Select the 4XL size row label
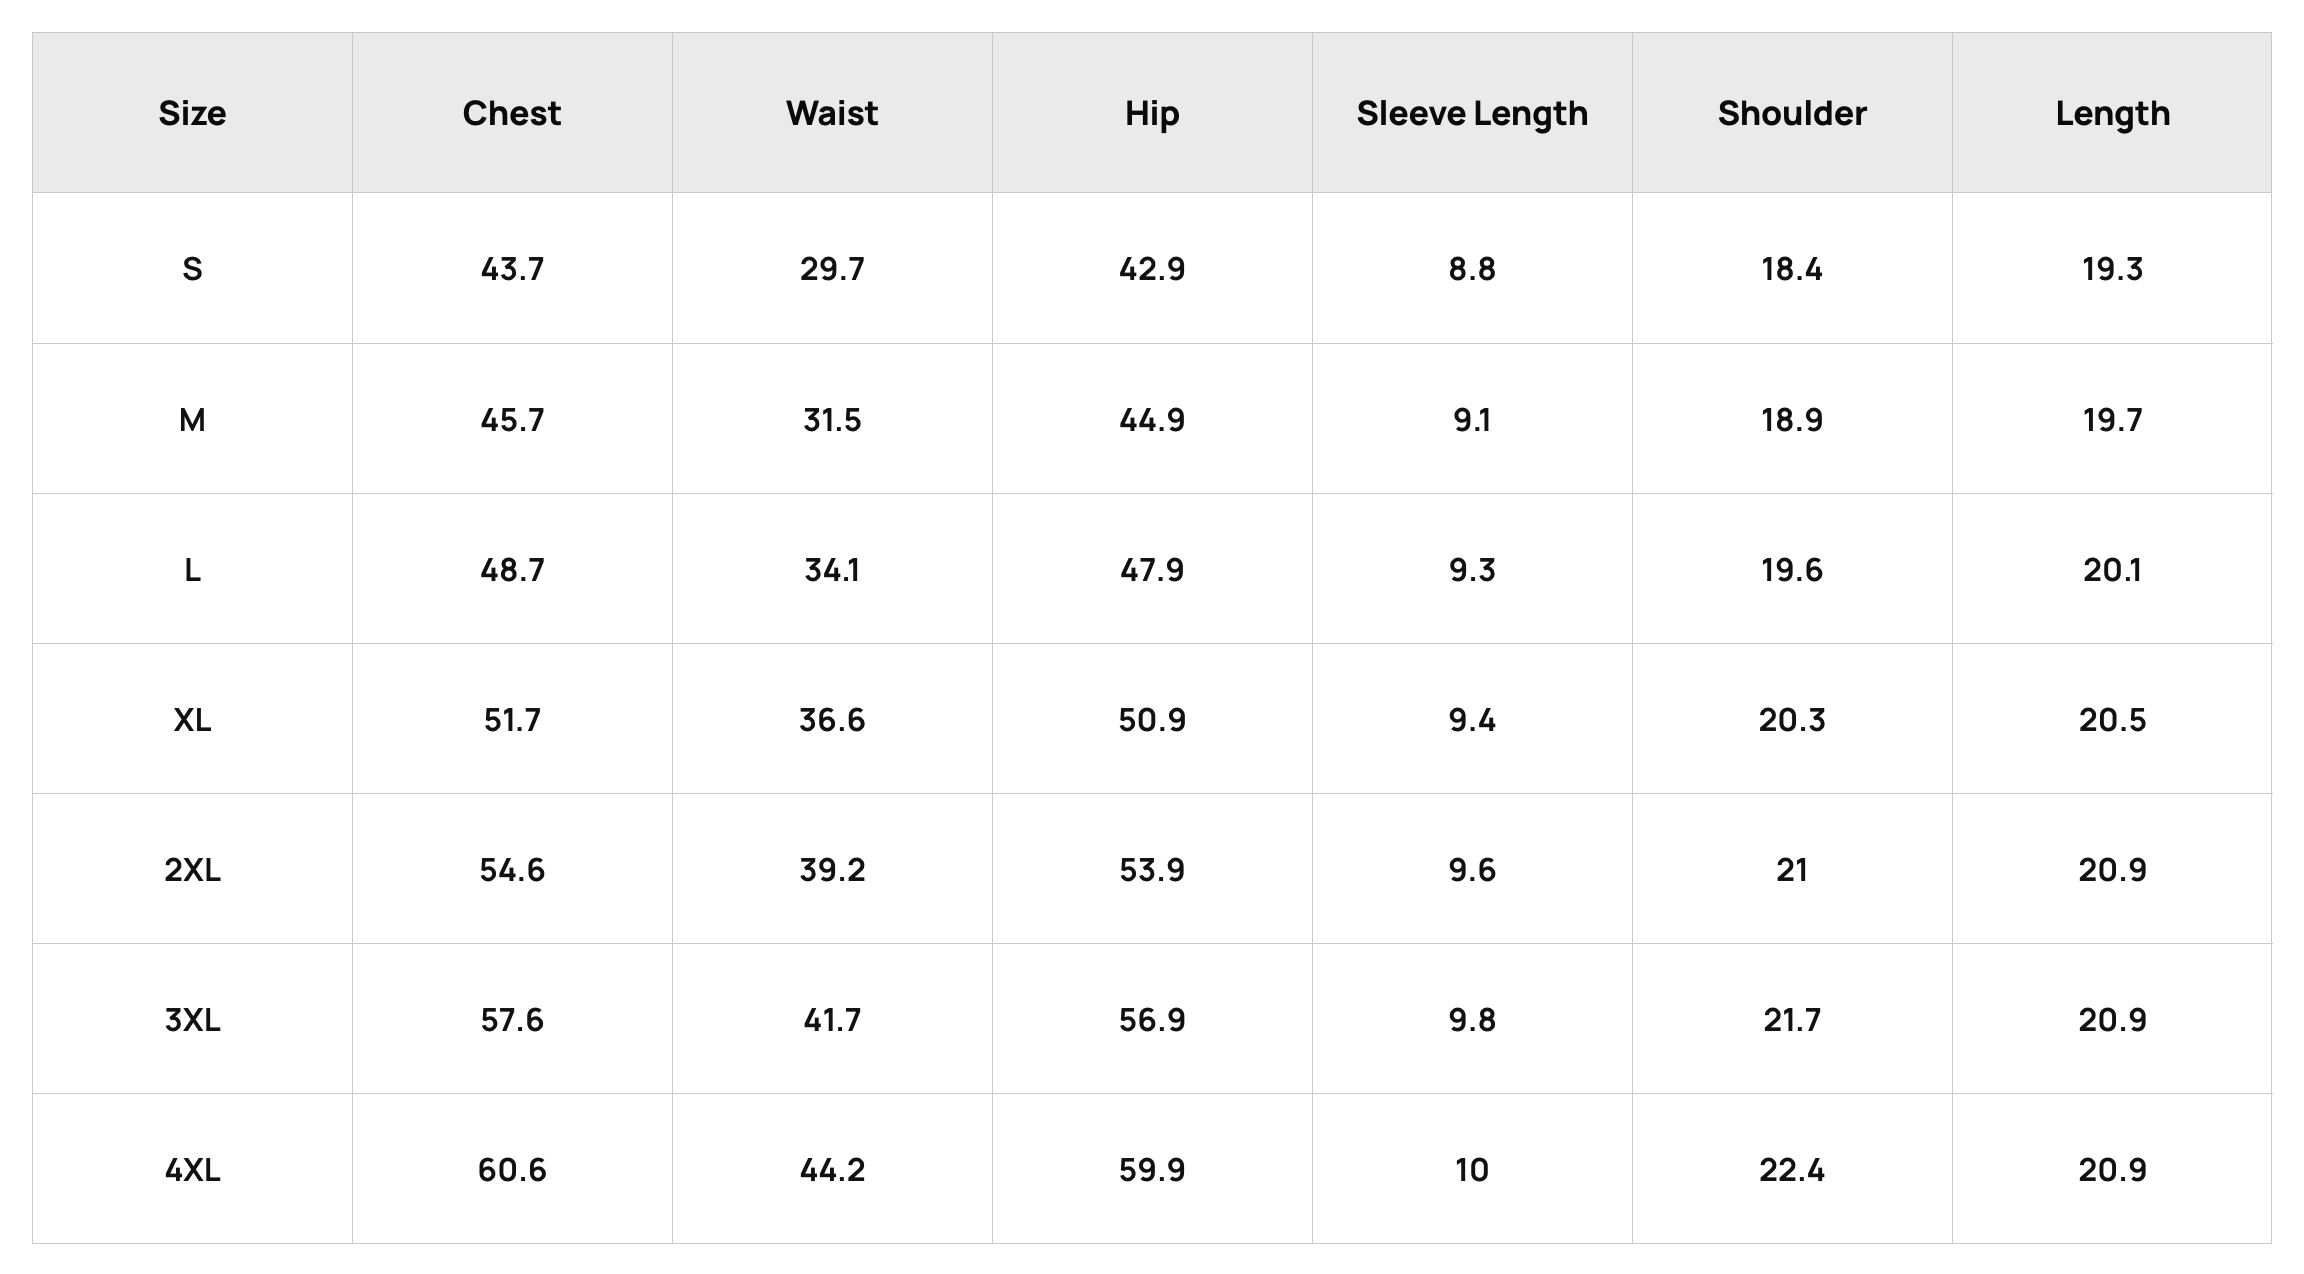The image size is (2304, 1274). pos(192,1169)
